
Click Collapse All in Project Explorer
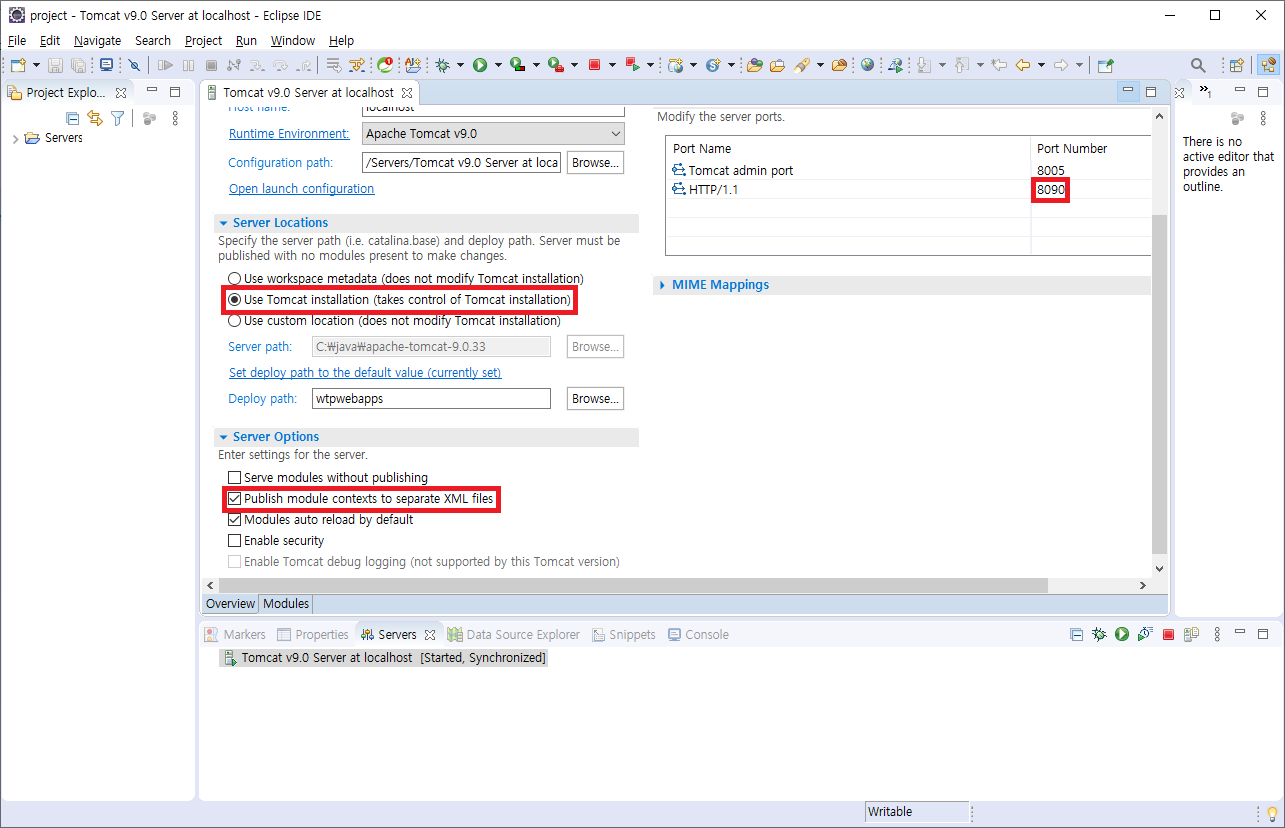73,118
